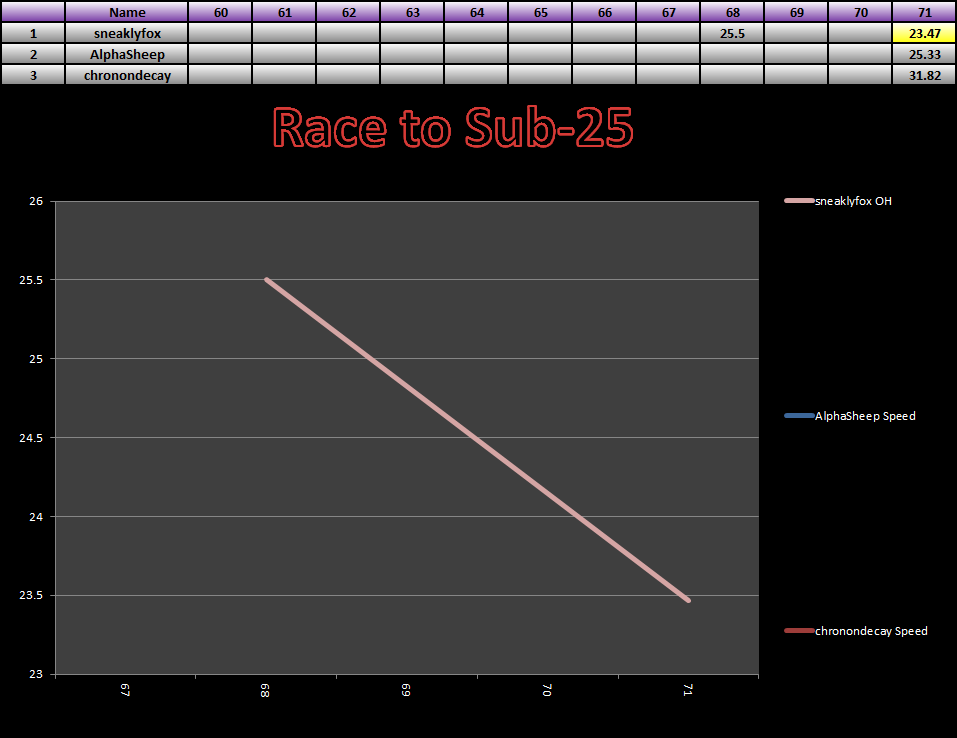The width and height of the screenshot is (957, 738).
Task: Click y-axis label 25.5
Action: point(31,280)
